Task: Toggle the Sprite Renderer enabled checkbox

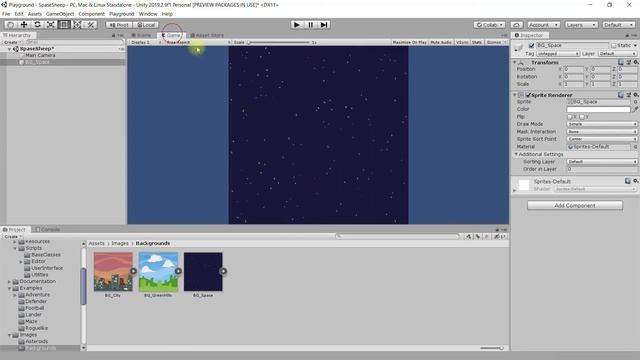Action: click(x=528, y=95)
